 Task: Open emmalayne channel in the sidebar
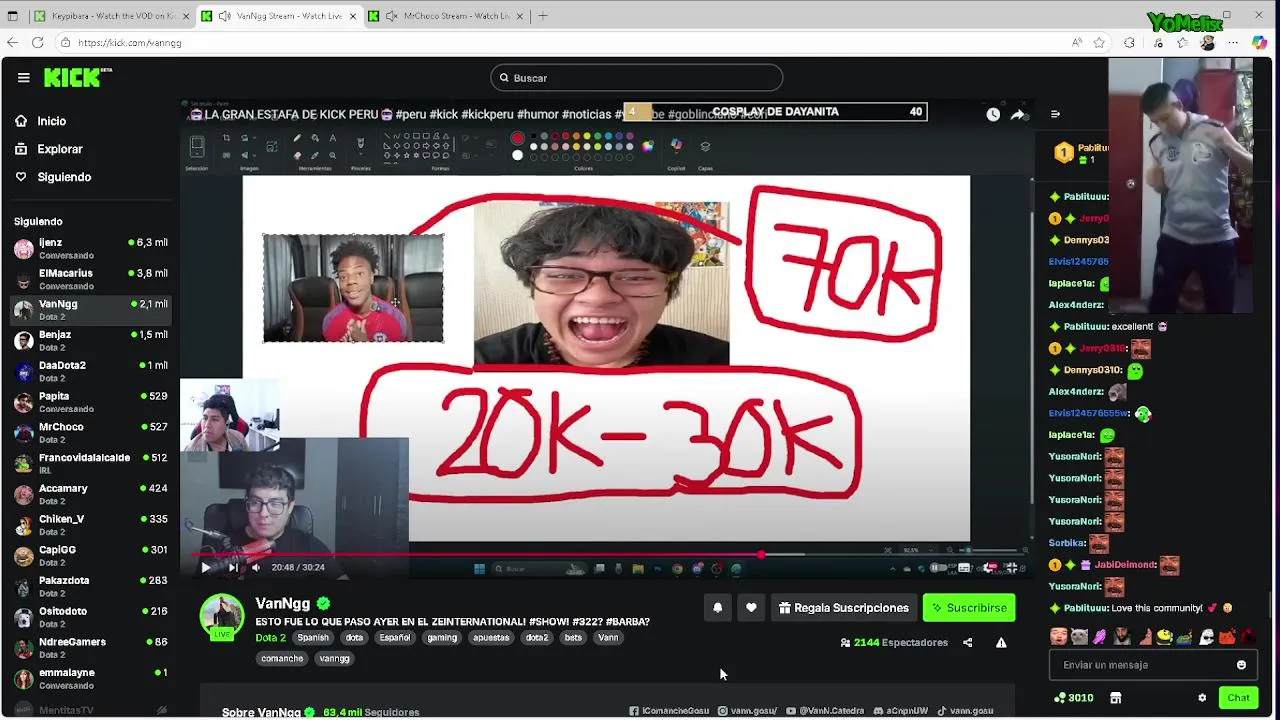coord(90,679)
